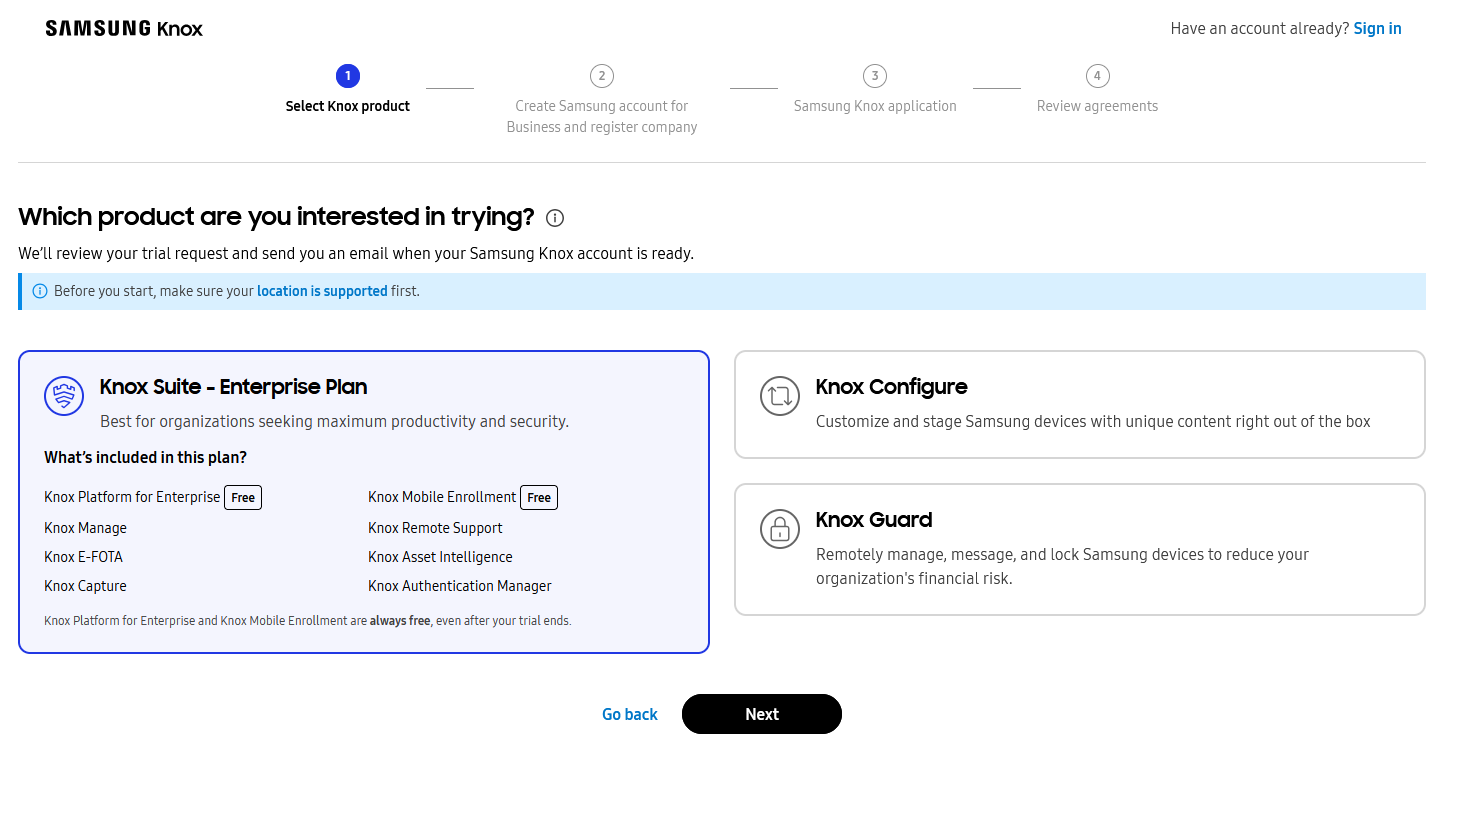The height and width of the screenshot is (840, 1458).
Task: Click Free badge next to Knox Mobile Enrollment
Action: point(539,498)
